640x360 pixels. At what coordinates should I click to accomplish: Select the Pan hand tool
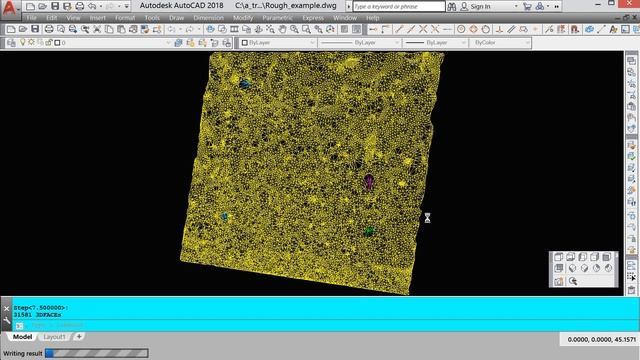(282, 29)
